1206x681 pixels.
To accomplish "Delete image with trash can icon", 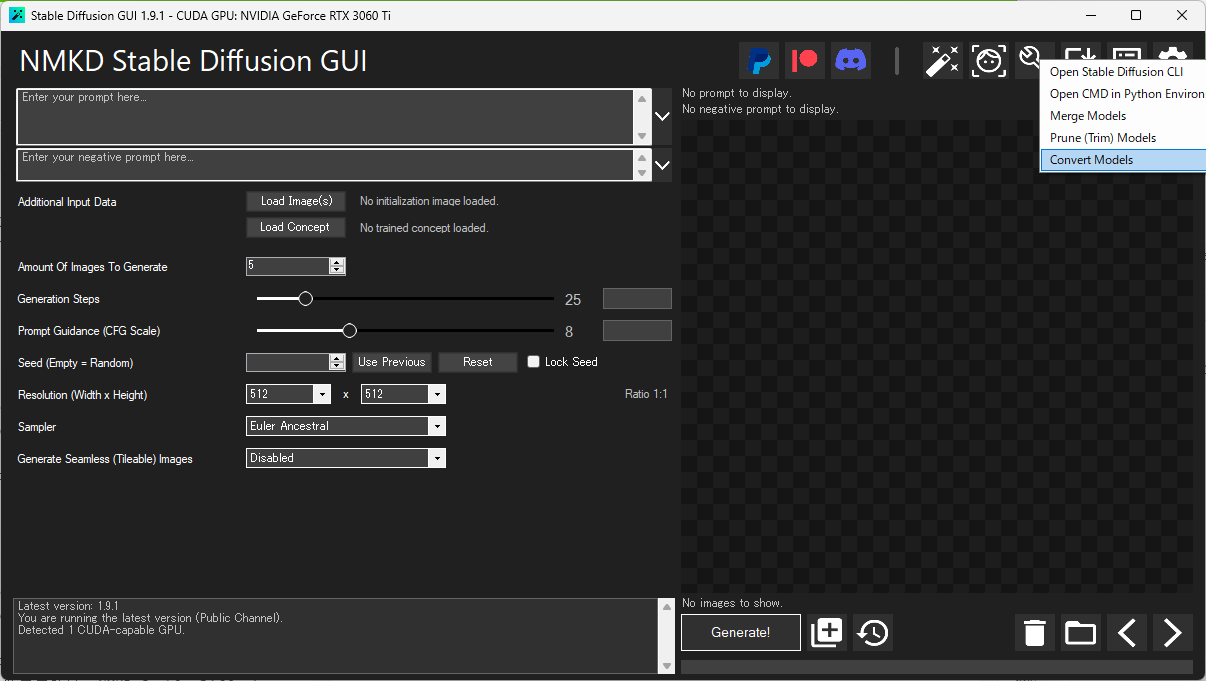I will point(1035,632).
